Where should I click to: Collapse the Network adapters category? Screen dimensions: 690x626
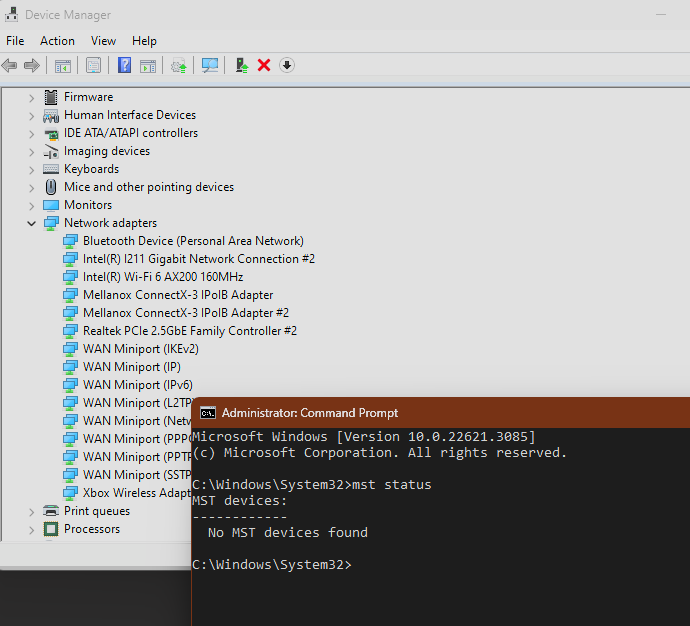(x=31, y=223)
